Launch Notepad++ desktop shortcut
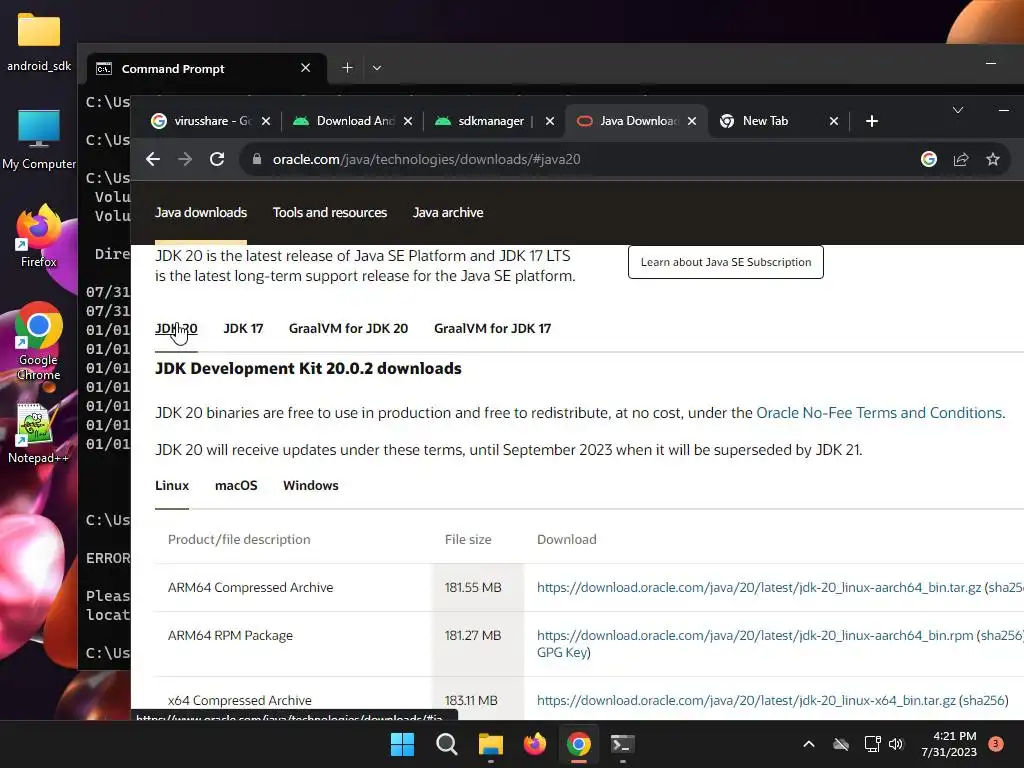1024x768 pixels. (x=39, y=434)
